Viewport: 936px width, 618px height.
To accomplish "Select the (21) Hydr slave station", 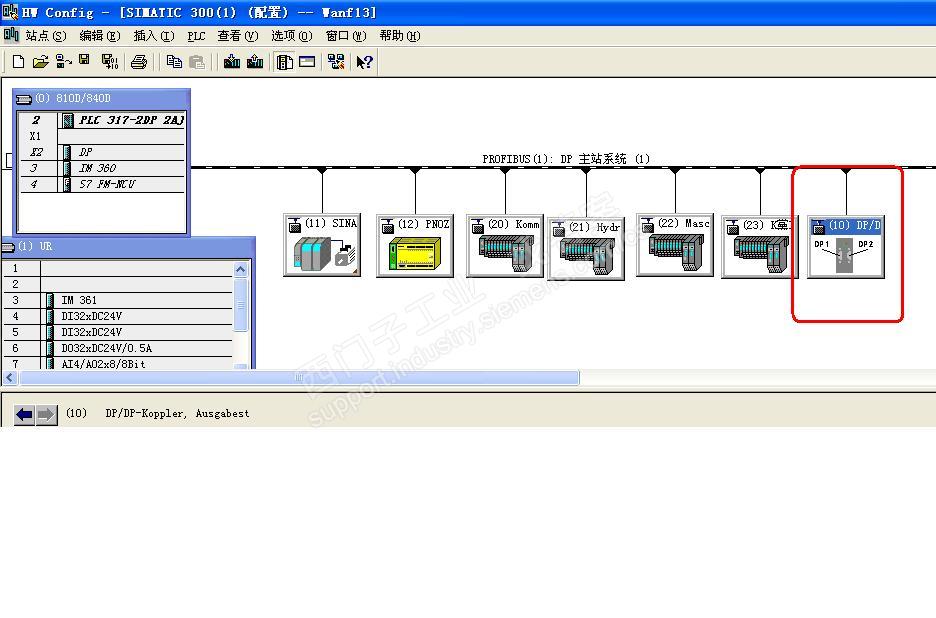I will [586, 248].
